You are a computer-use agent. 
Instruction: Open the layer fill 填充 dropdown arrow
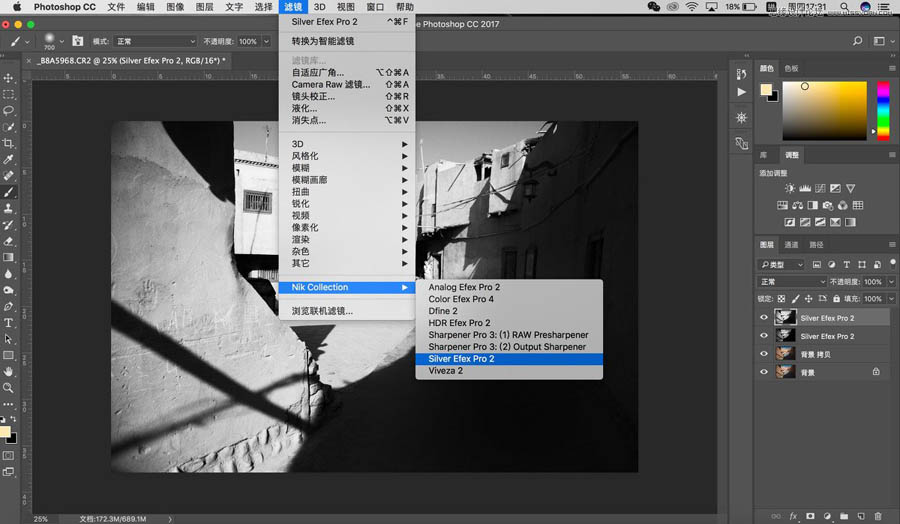tap(891, 298)
